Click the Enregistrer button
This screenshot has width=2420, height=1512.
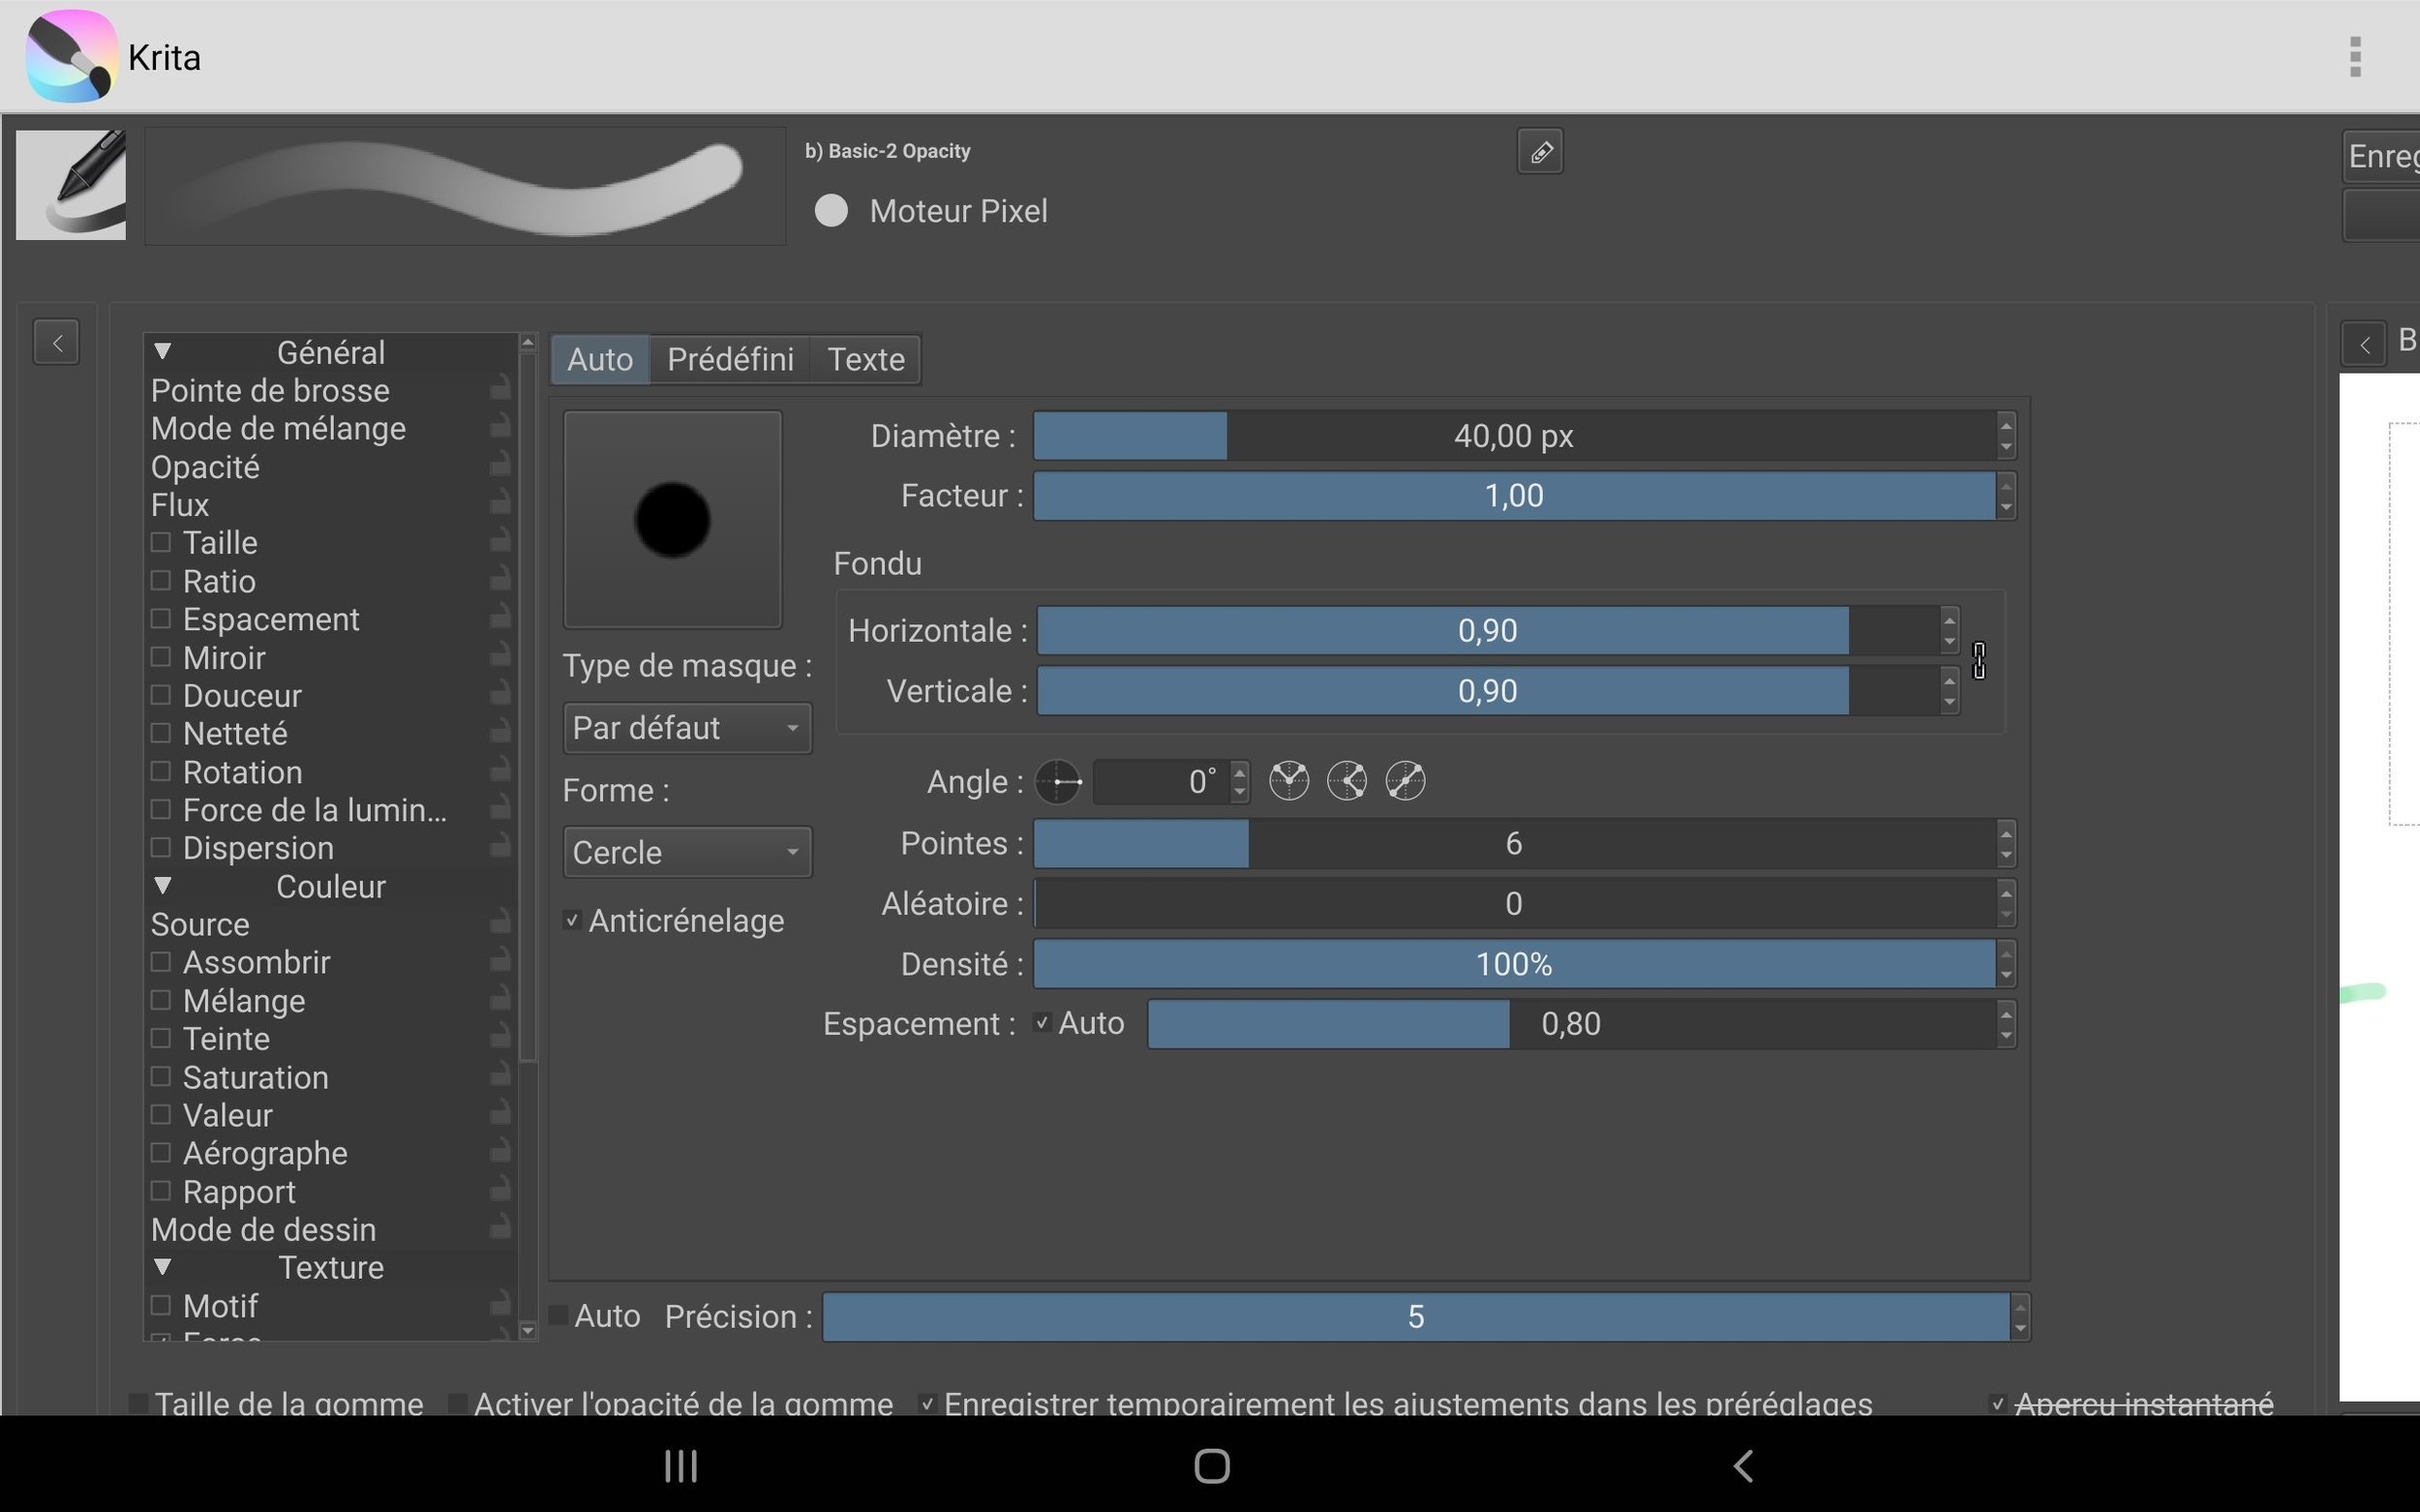(2388, 155)
